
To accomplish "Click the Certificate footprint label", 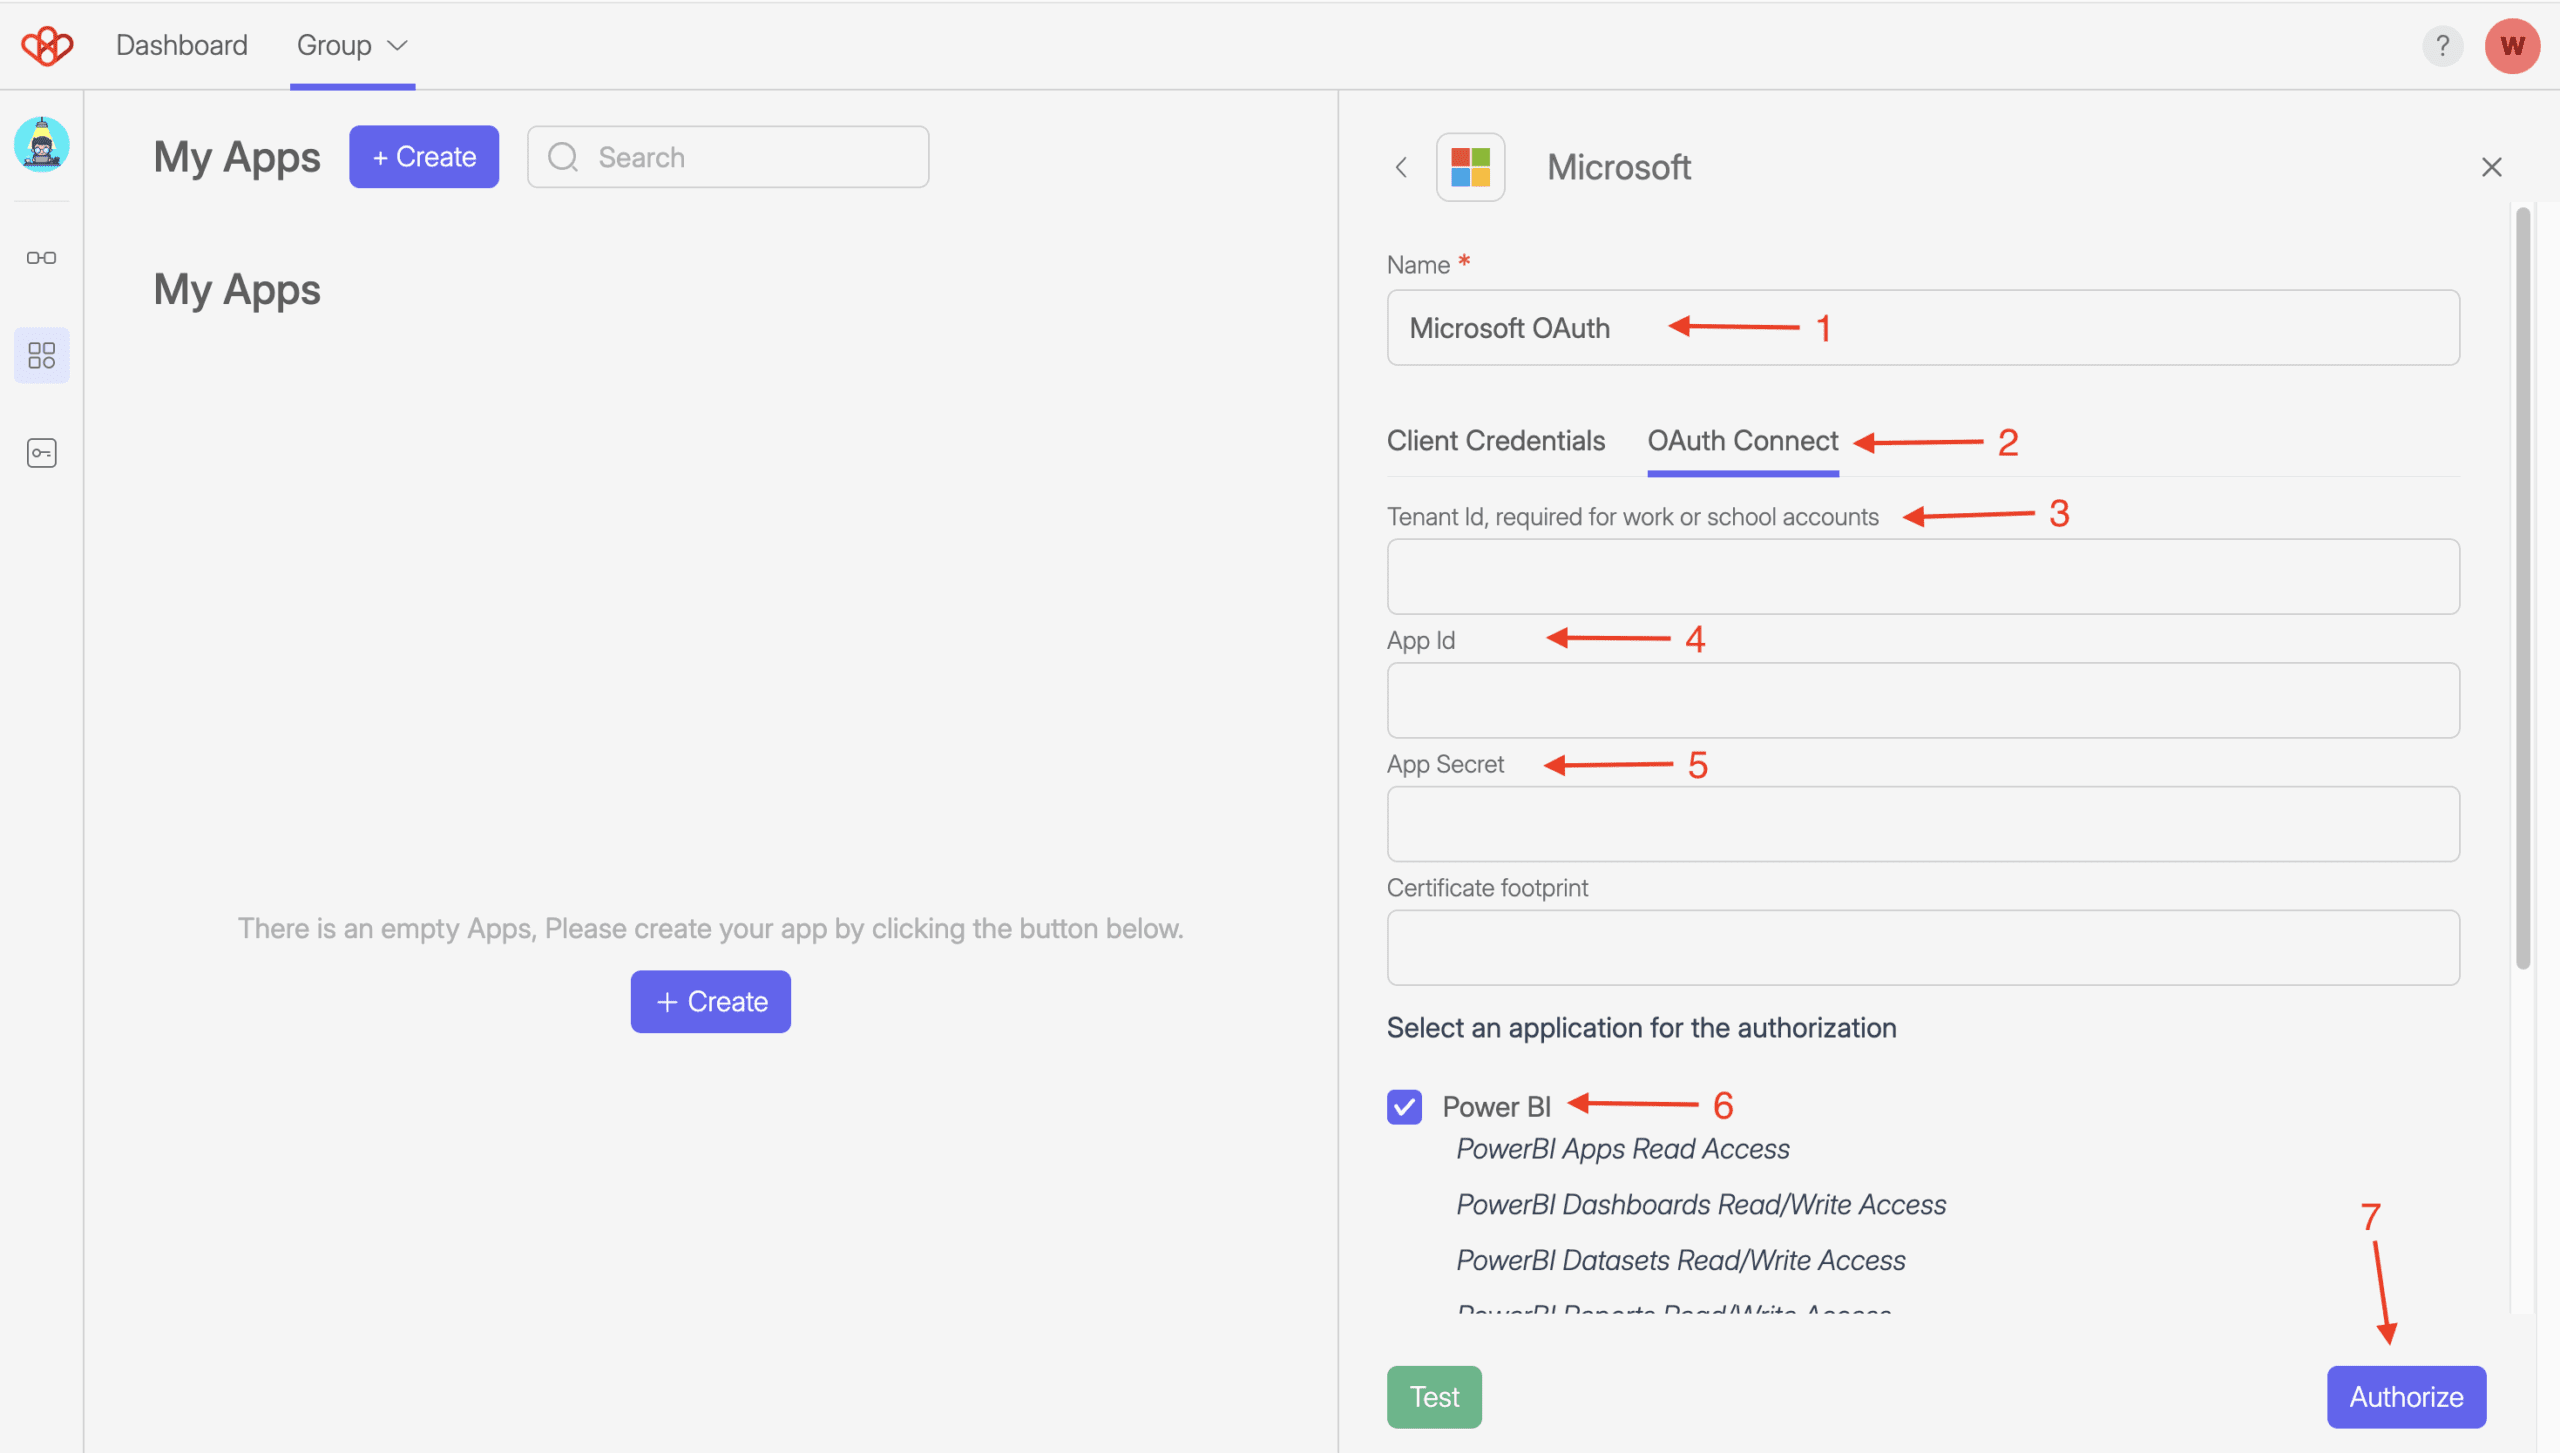I will (1487, 888).
